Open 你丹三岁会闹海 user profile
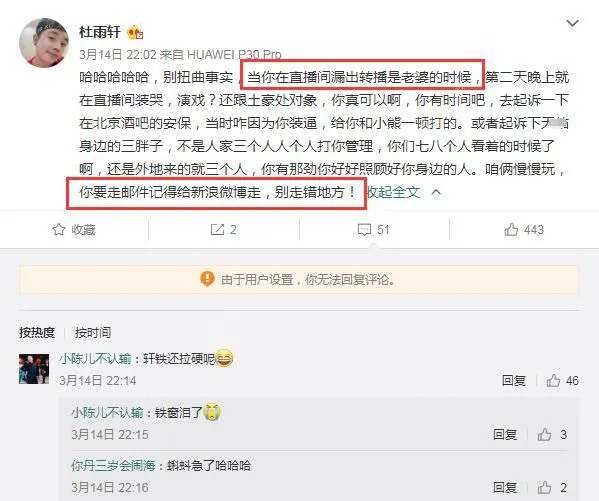The height and width of the screenshot is (501, 599). (113, 466)
